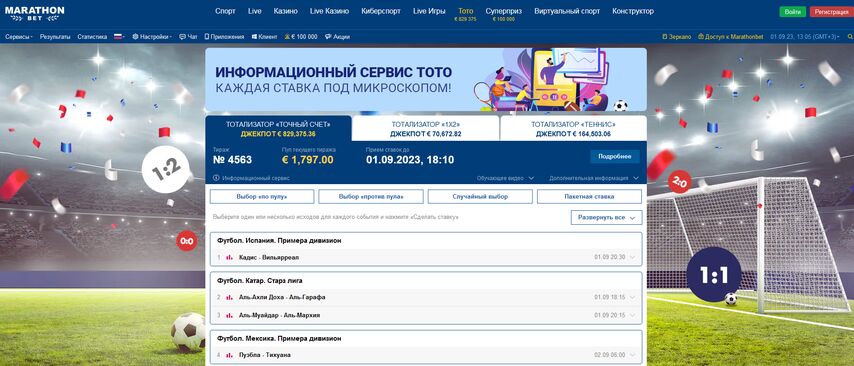Open Киберспорт in the top menu
Image resolution: width=854 pixels, height=366 pixels.
pyautogui.click(x=385, y=11)
